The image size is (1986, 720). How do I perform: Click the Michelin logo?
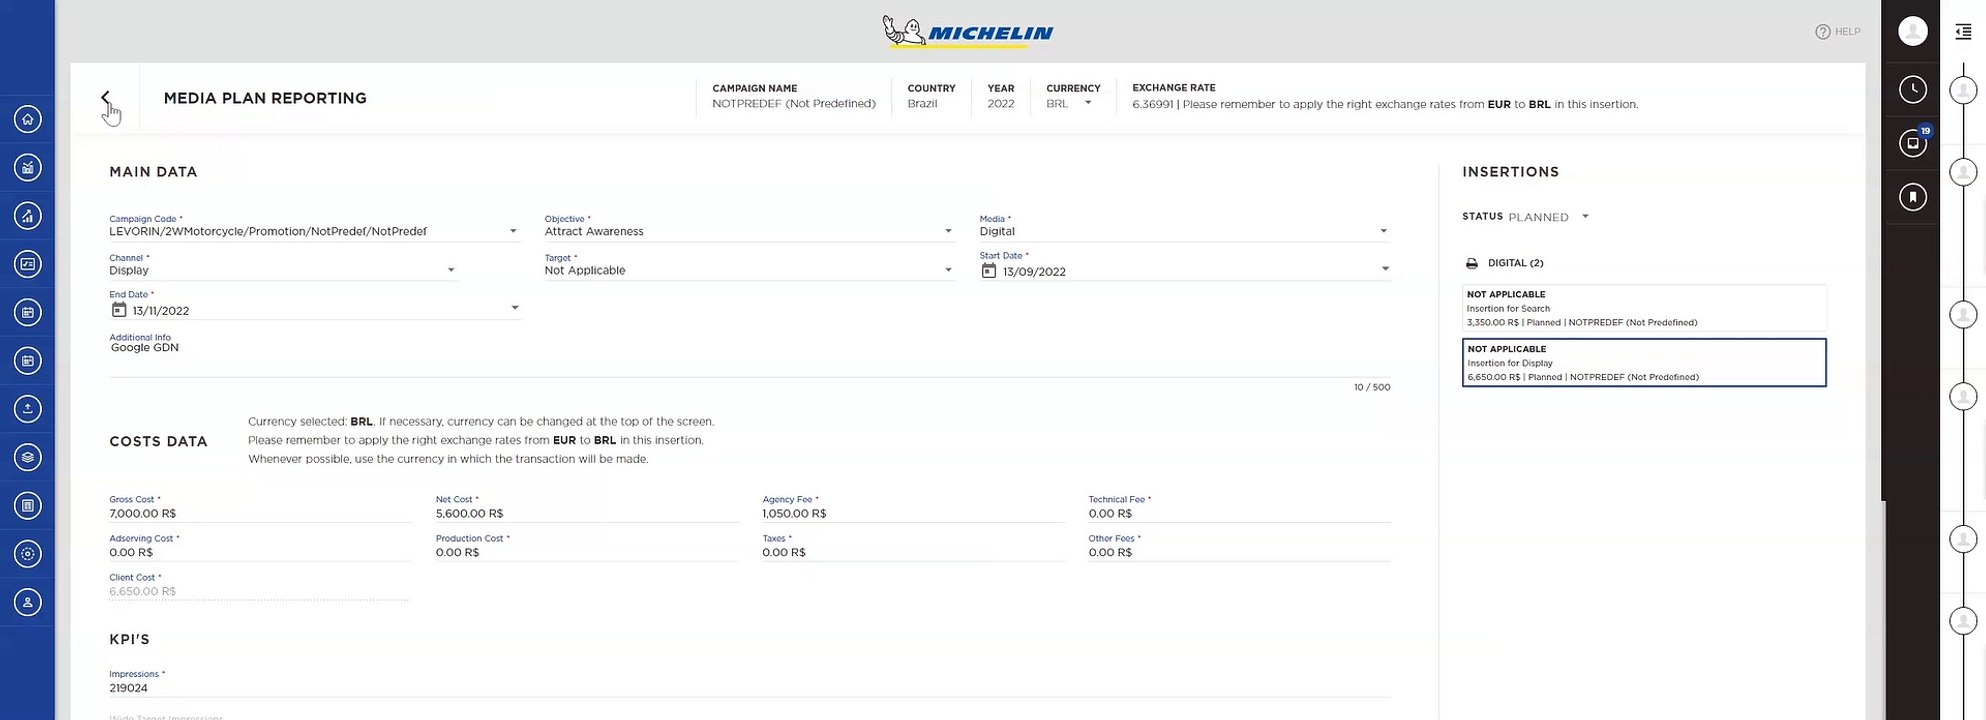coord(968,32)
